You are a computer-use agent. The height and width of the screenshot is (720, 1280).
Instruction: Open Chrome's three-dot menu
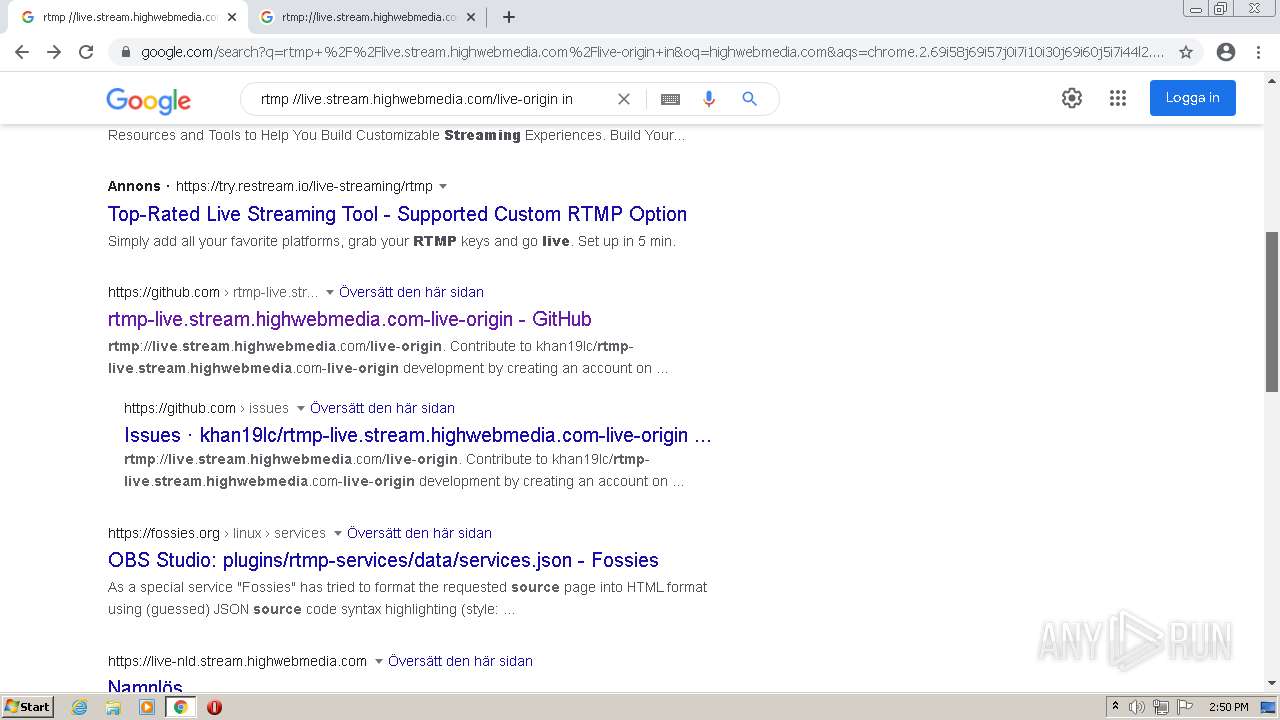click(1260, 52)
